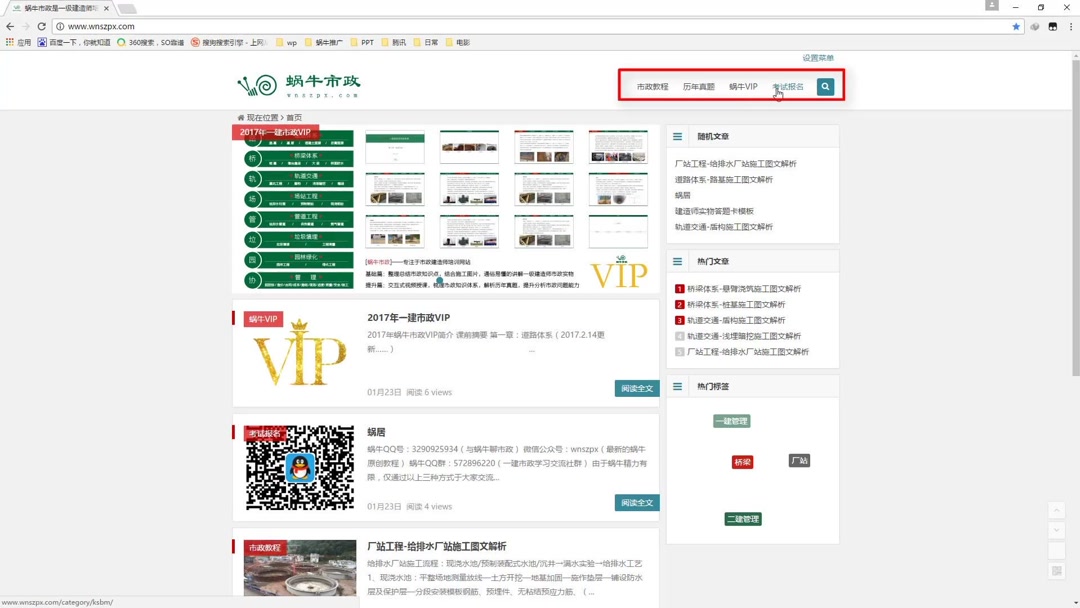Open the 市政教程 menu item
1080x608 pixels.
click(x=652, y=86)
